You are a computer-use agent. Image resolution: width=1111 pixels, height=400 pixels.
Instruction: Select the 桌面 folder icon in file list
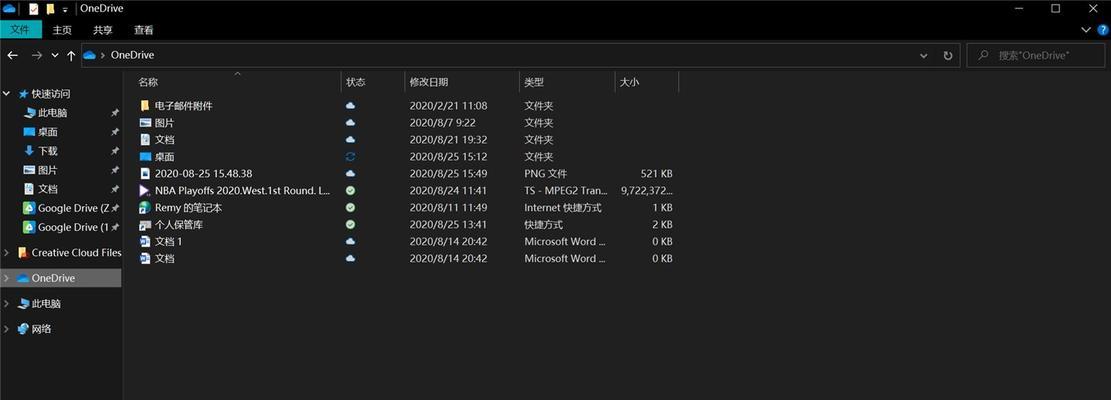(x=145, y=156)
